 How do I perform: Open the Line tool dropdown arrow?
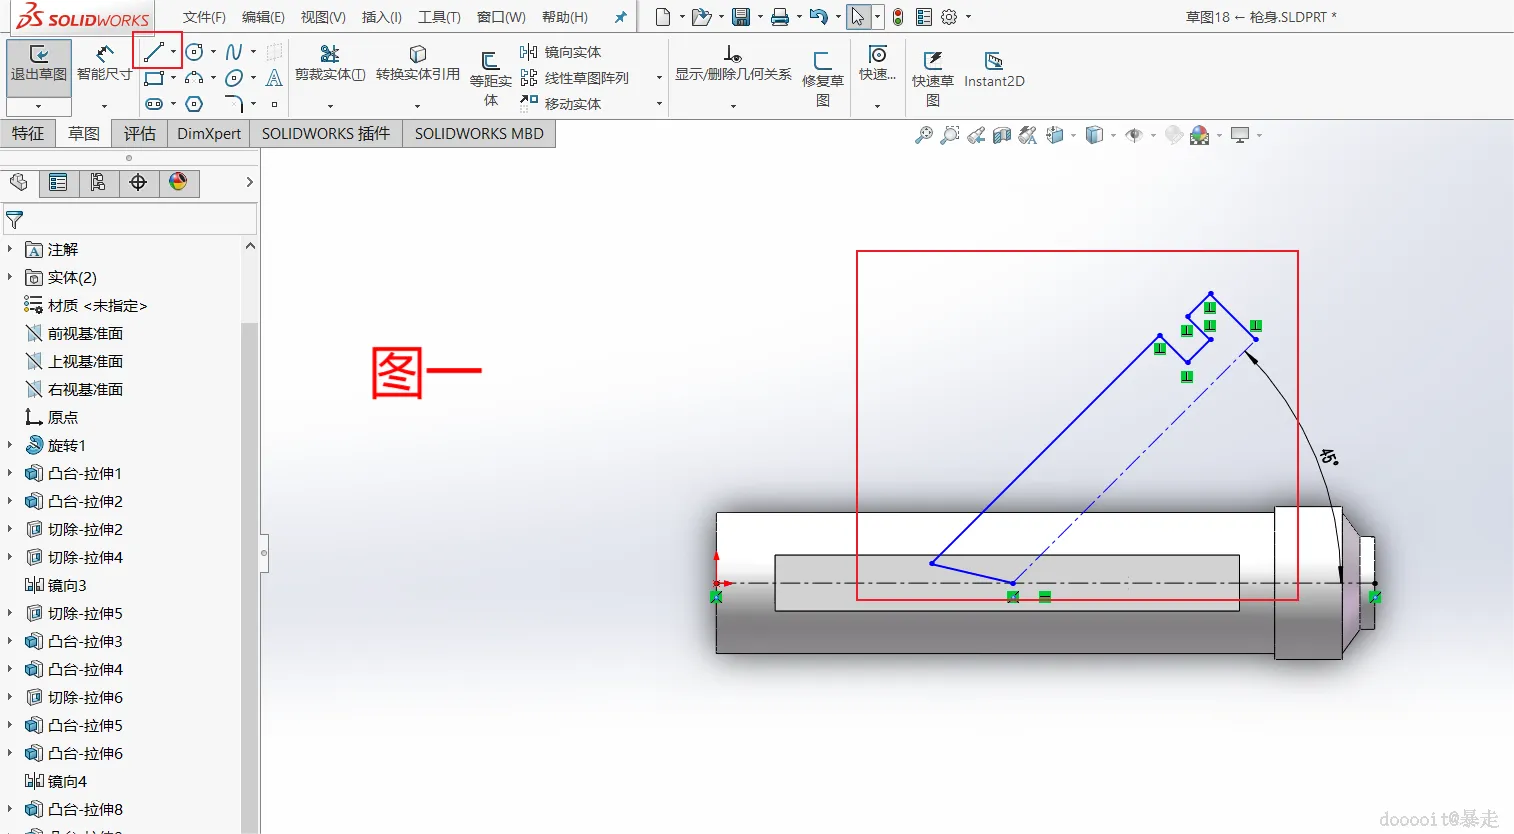[x=174, y=51]
